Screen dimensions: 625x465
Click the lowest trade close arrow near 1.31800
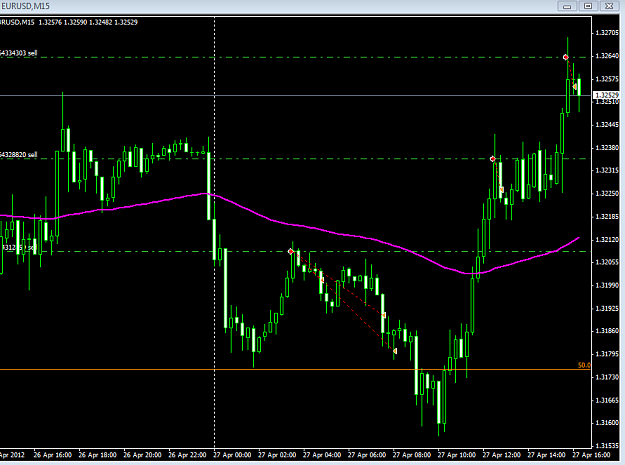click(395, 351)
